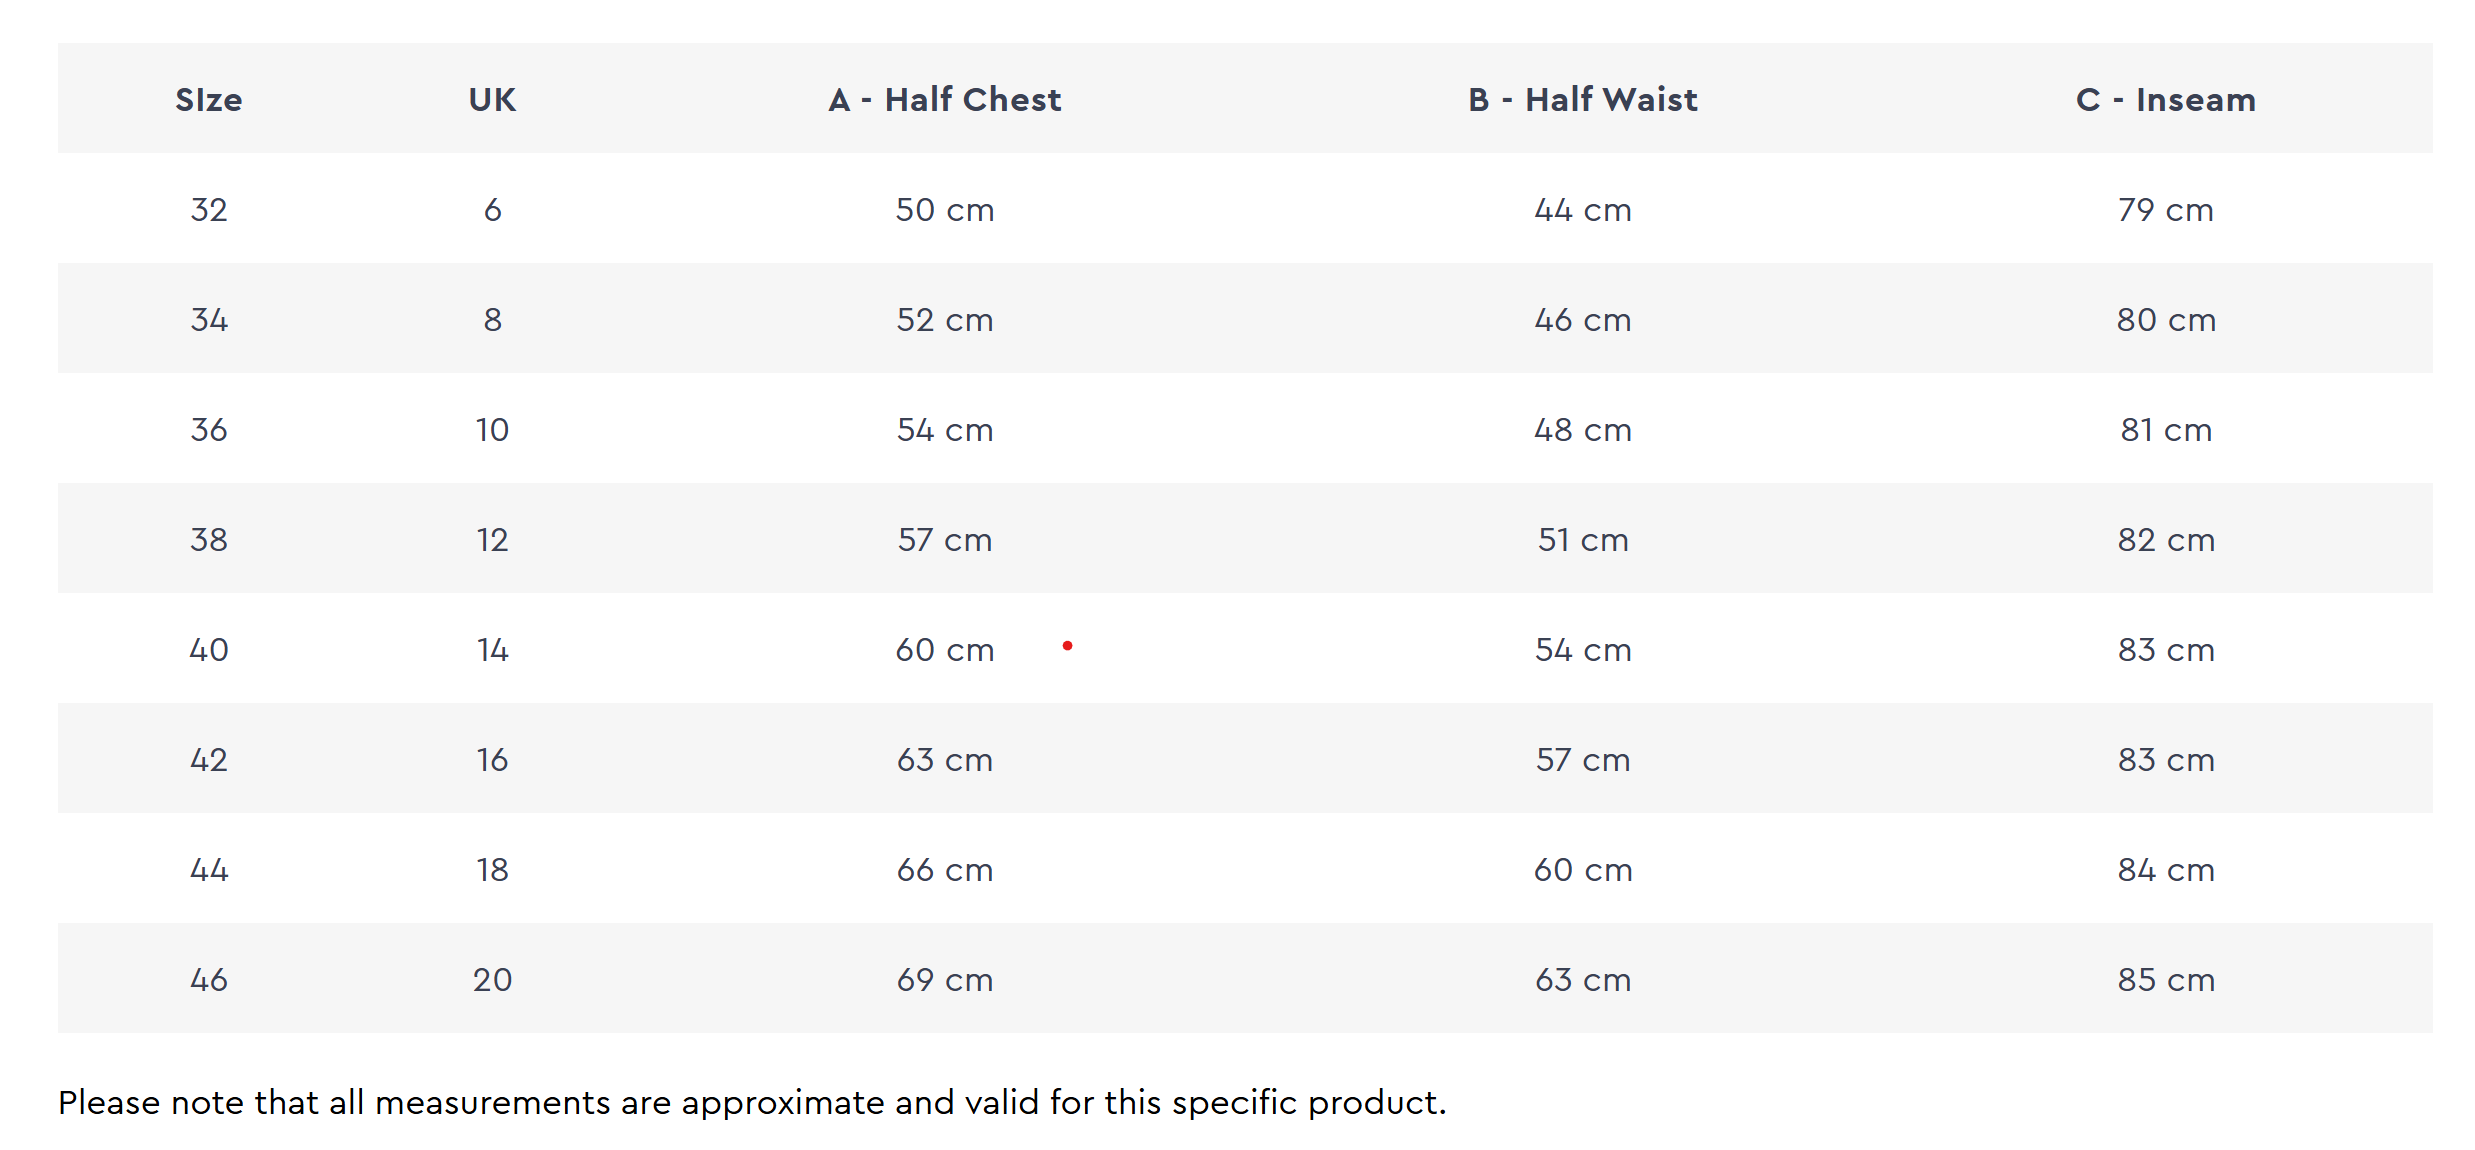This screenshot has width=2475, height=1150.
Task: Click the UK column header
Action: [x=492, y=100]
